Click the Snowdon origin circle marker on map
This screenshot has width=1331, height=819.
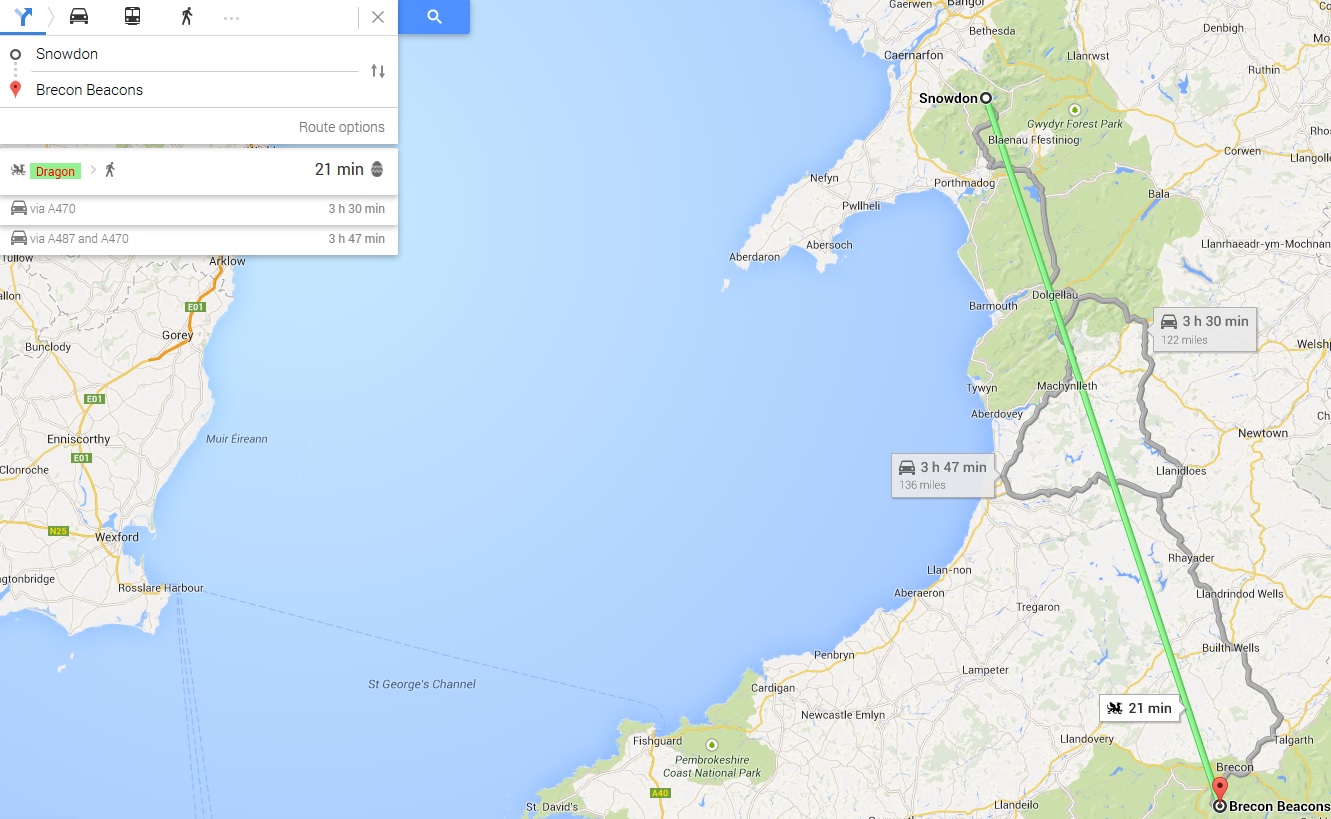point(986,98)
